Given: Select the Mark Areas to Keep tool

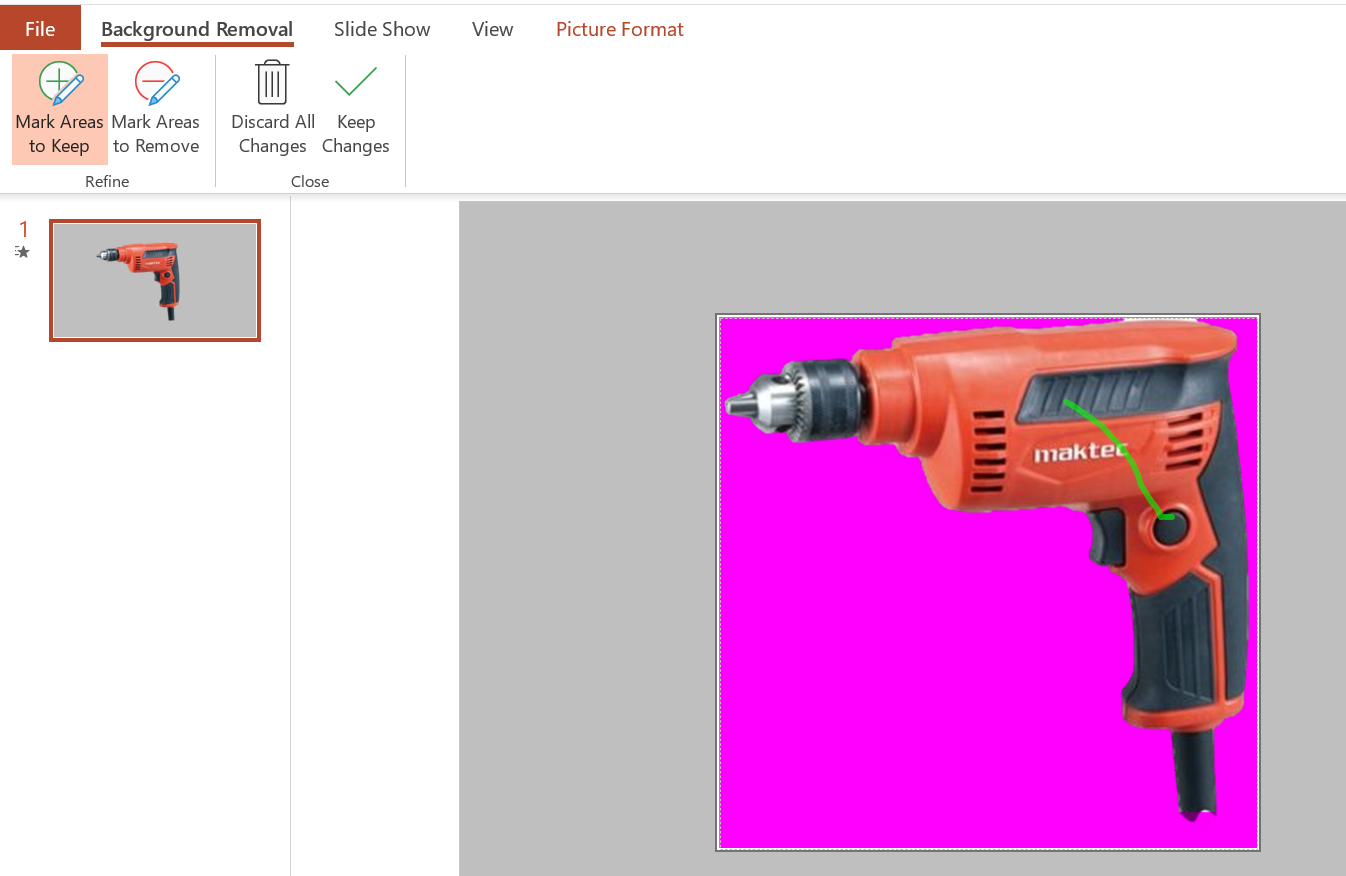Looking at the screenshot, I should (60, 109).
